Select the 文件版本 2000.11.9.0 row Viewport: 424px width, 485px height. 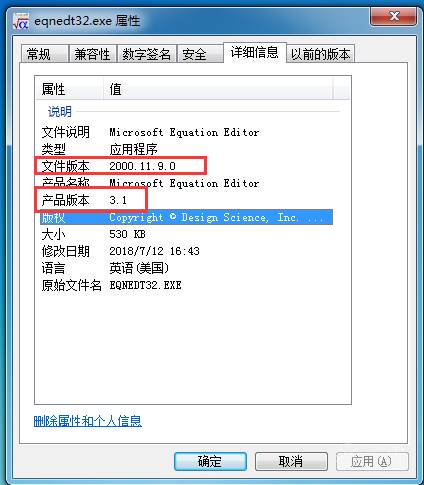[186, 166]
